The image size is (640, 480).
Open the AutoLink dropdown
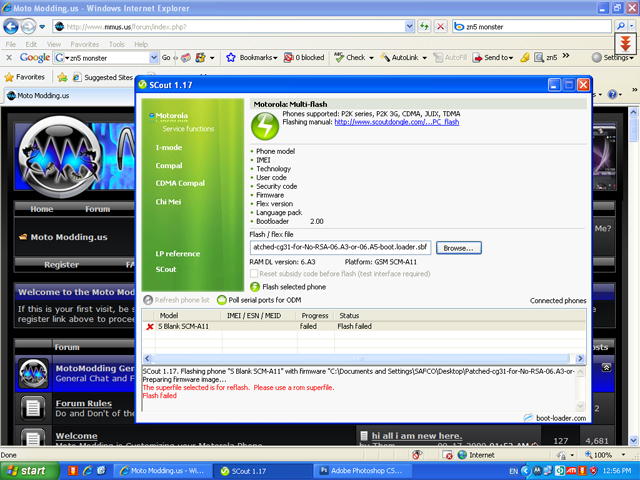coord(425,58)
